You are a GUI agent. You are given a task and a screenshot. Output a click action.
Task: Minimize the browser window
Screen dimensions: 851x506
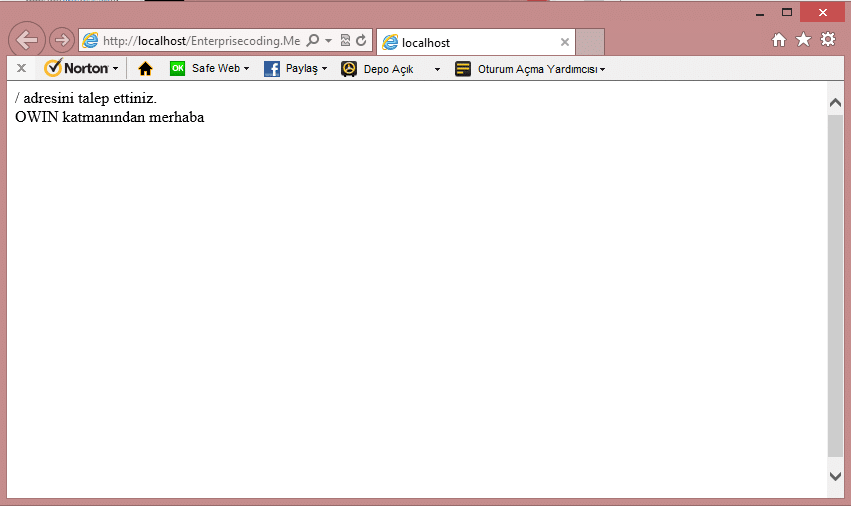760,13
